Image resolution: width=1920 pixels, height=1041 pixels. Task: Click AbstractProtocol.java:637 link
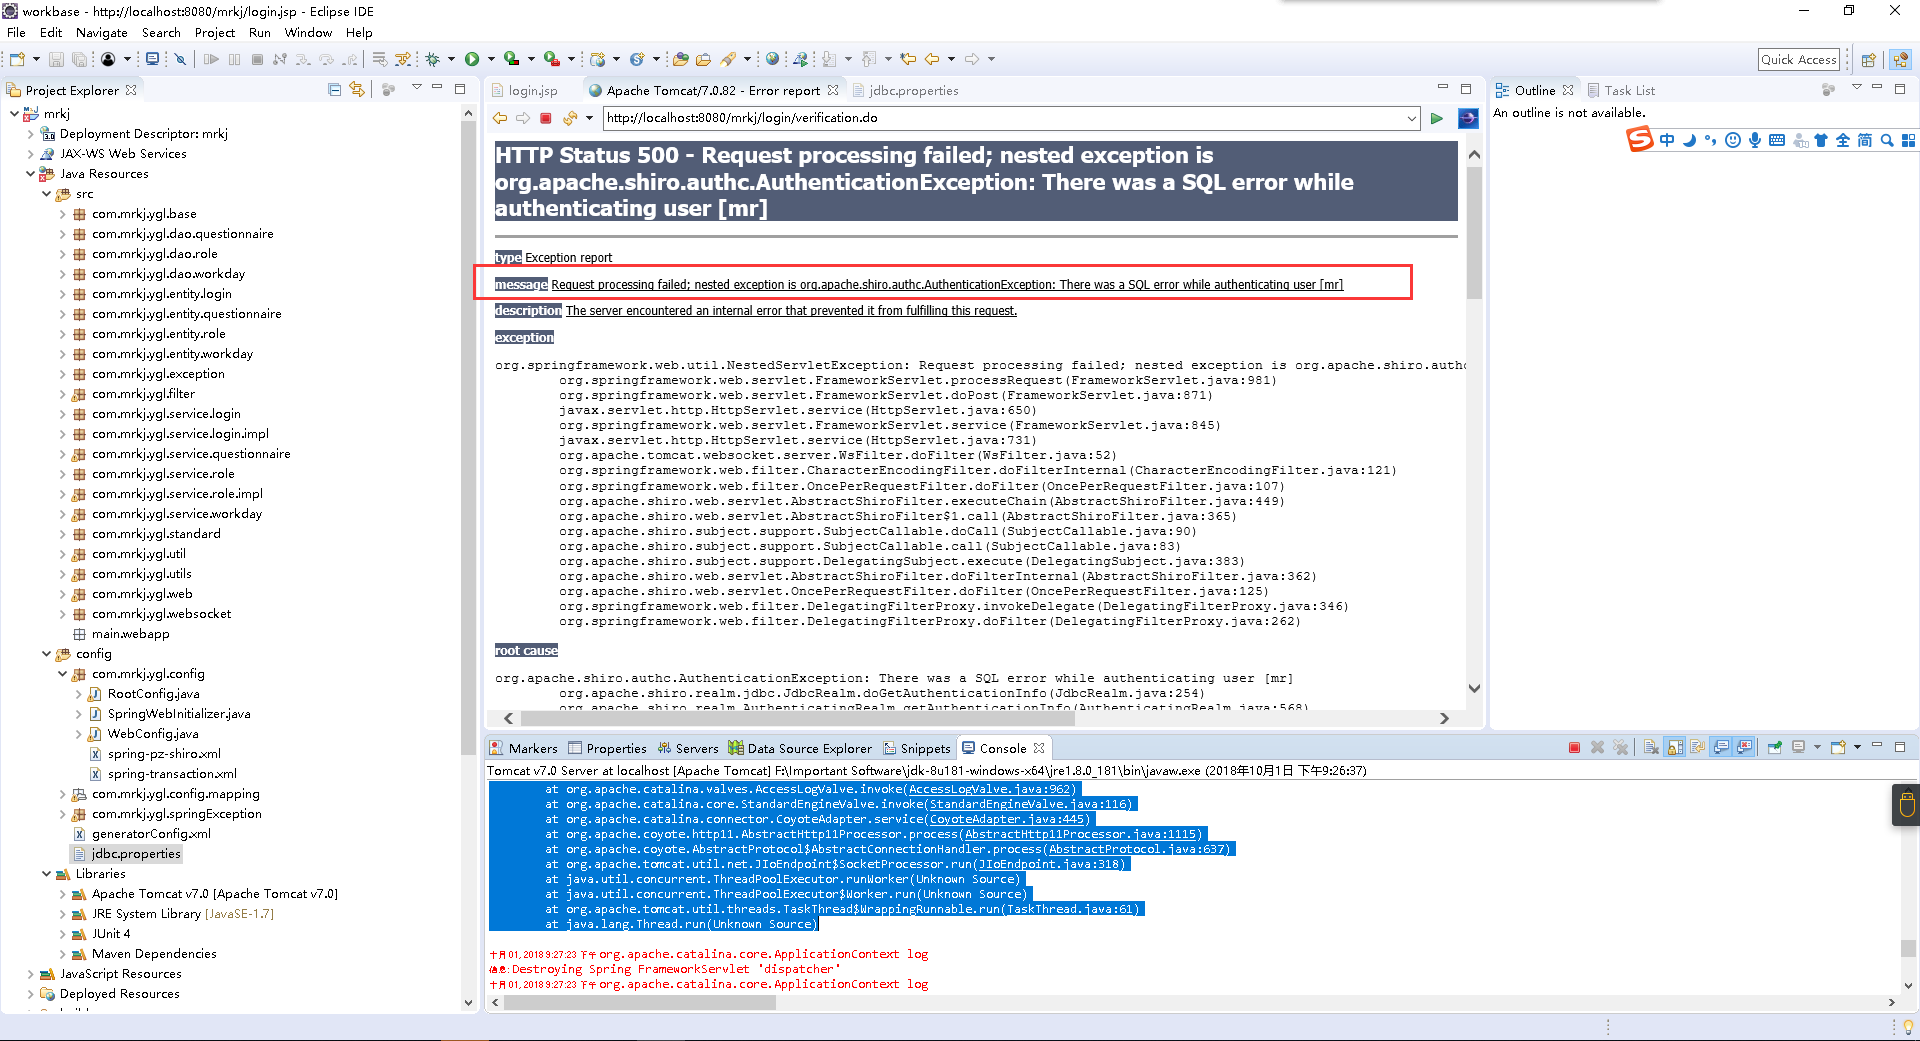pos(1138,850)
